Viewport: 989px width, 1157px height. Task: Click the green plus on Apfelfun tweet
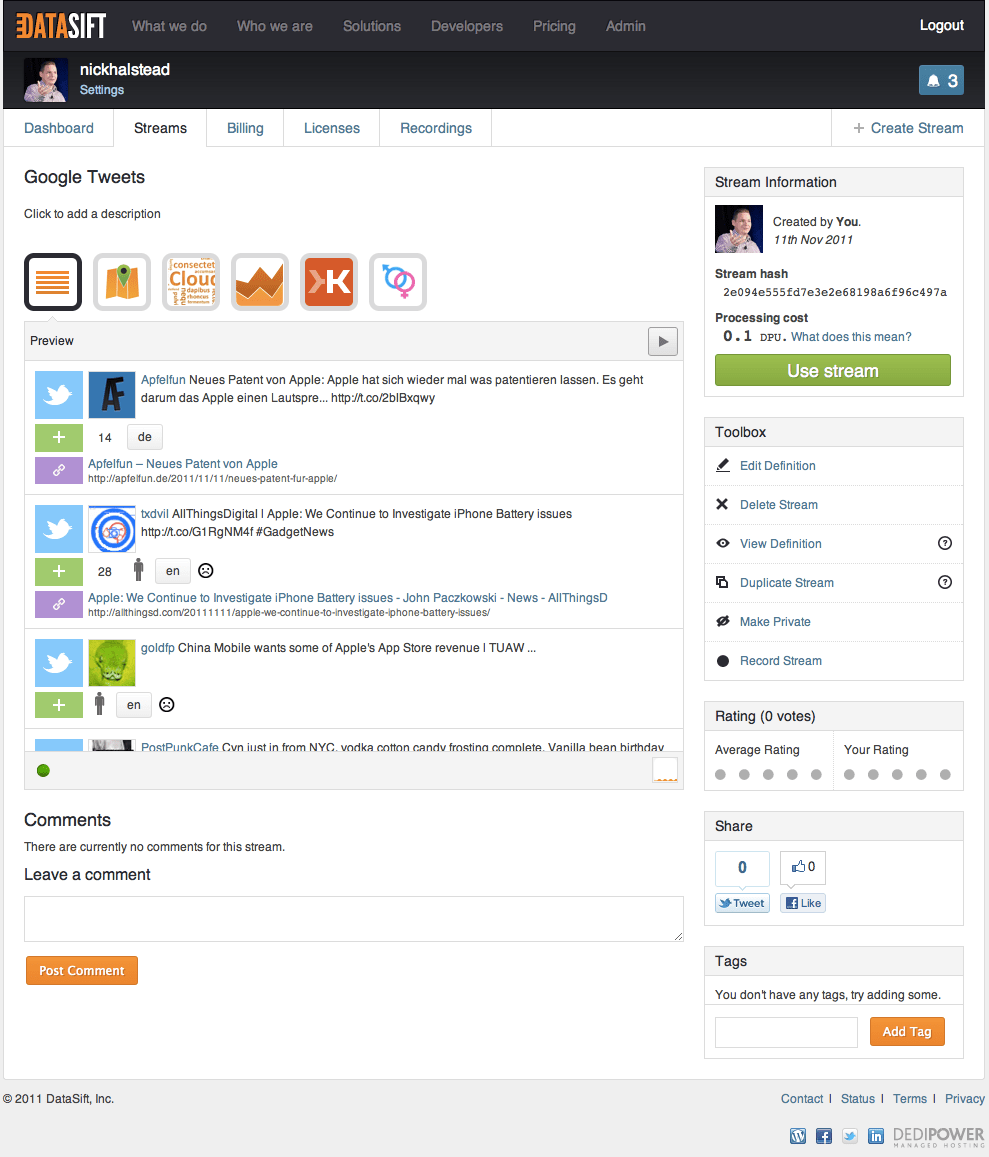click(x=59, y=438)
